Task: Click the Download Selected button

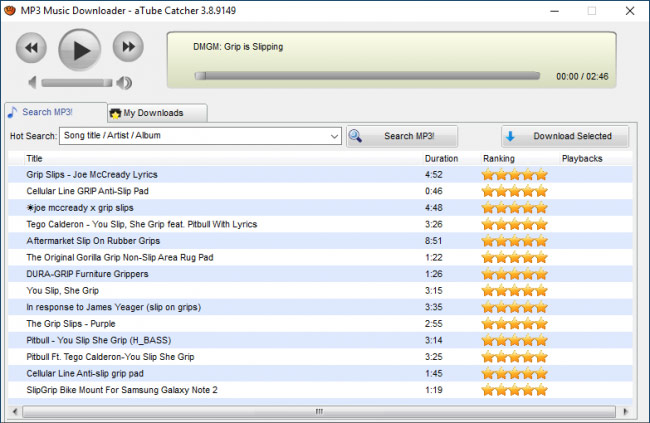Action: 565,136
